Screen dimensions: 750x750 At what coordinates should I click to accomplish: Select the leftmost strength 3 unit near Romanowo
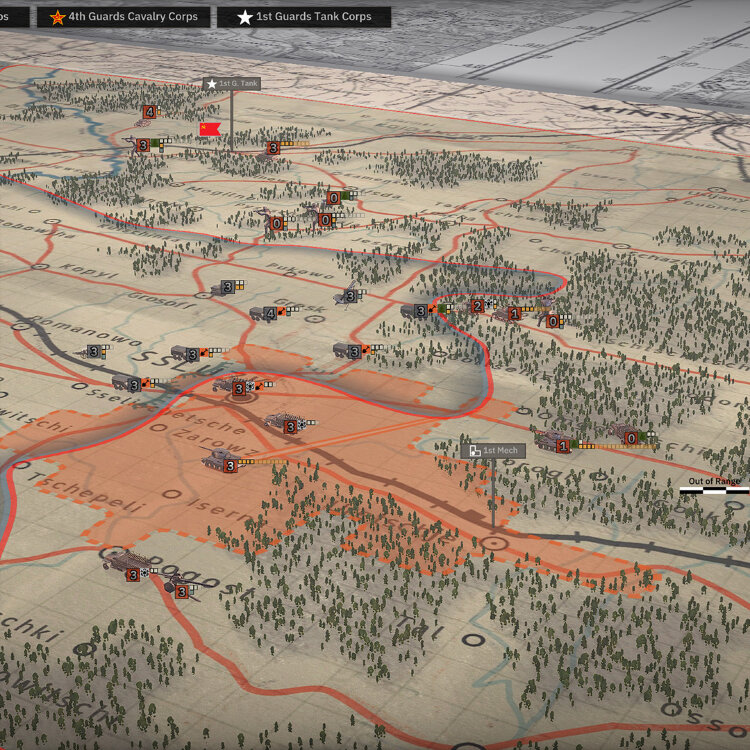click(x=93, y=352)
